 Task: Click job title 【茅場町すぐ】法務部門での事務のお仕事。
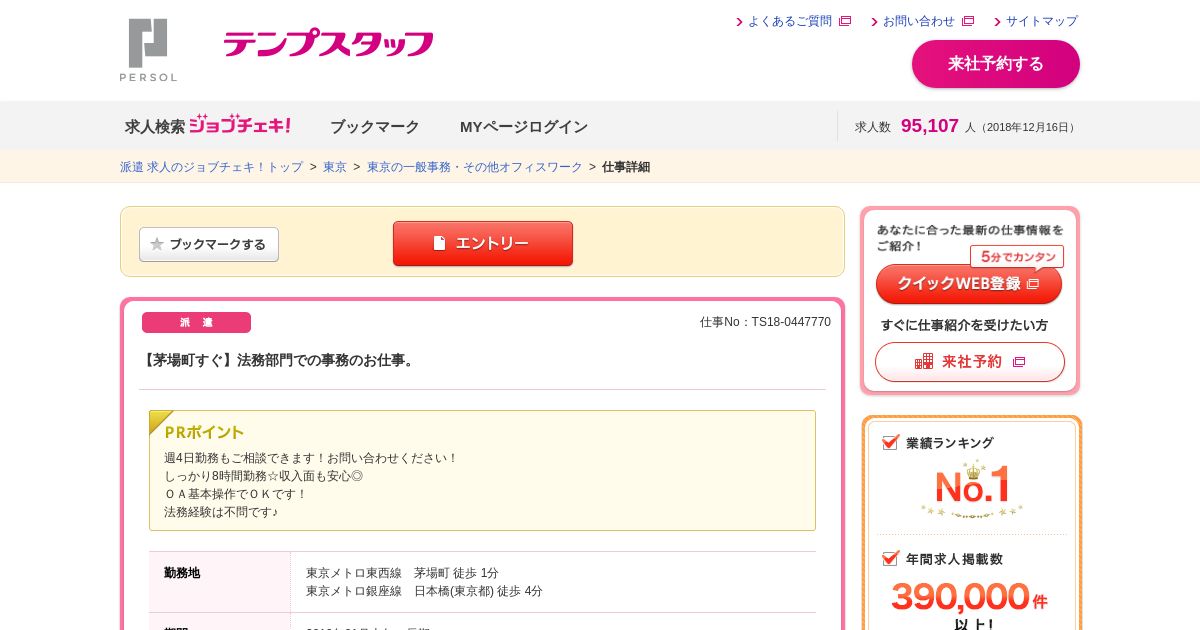[279, 360]
